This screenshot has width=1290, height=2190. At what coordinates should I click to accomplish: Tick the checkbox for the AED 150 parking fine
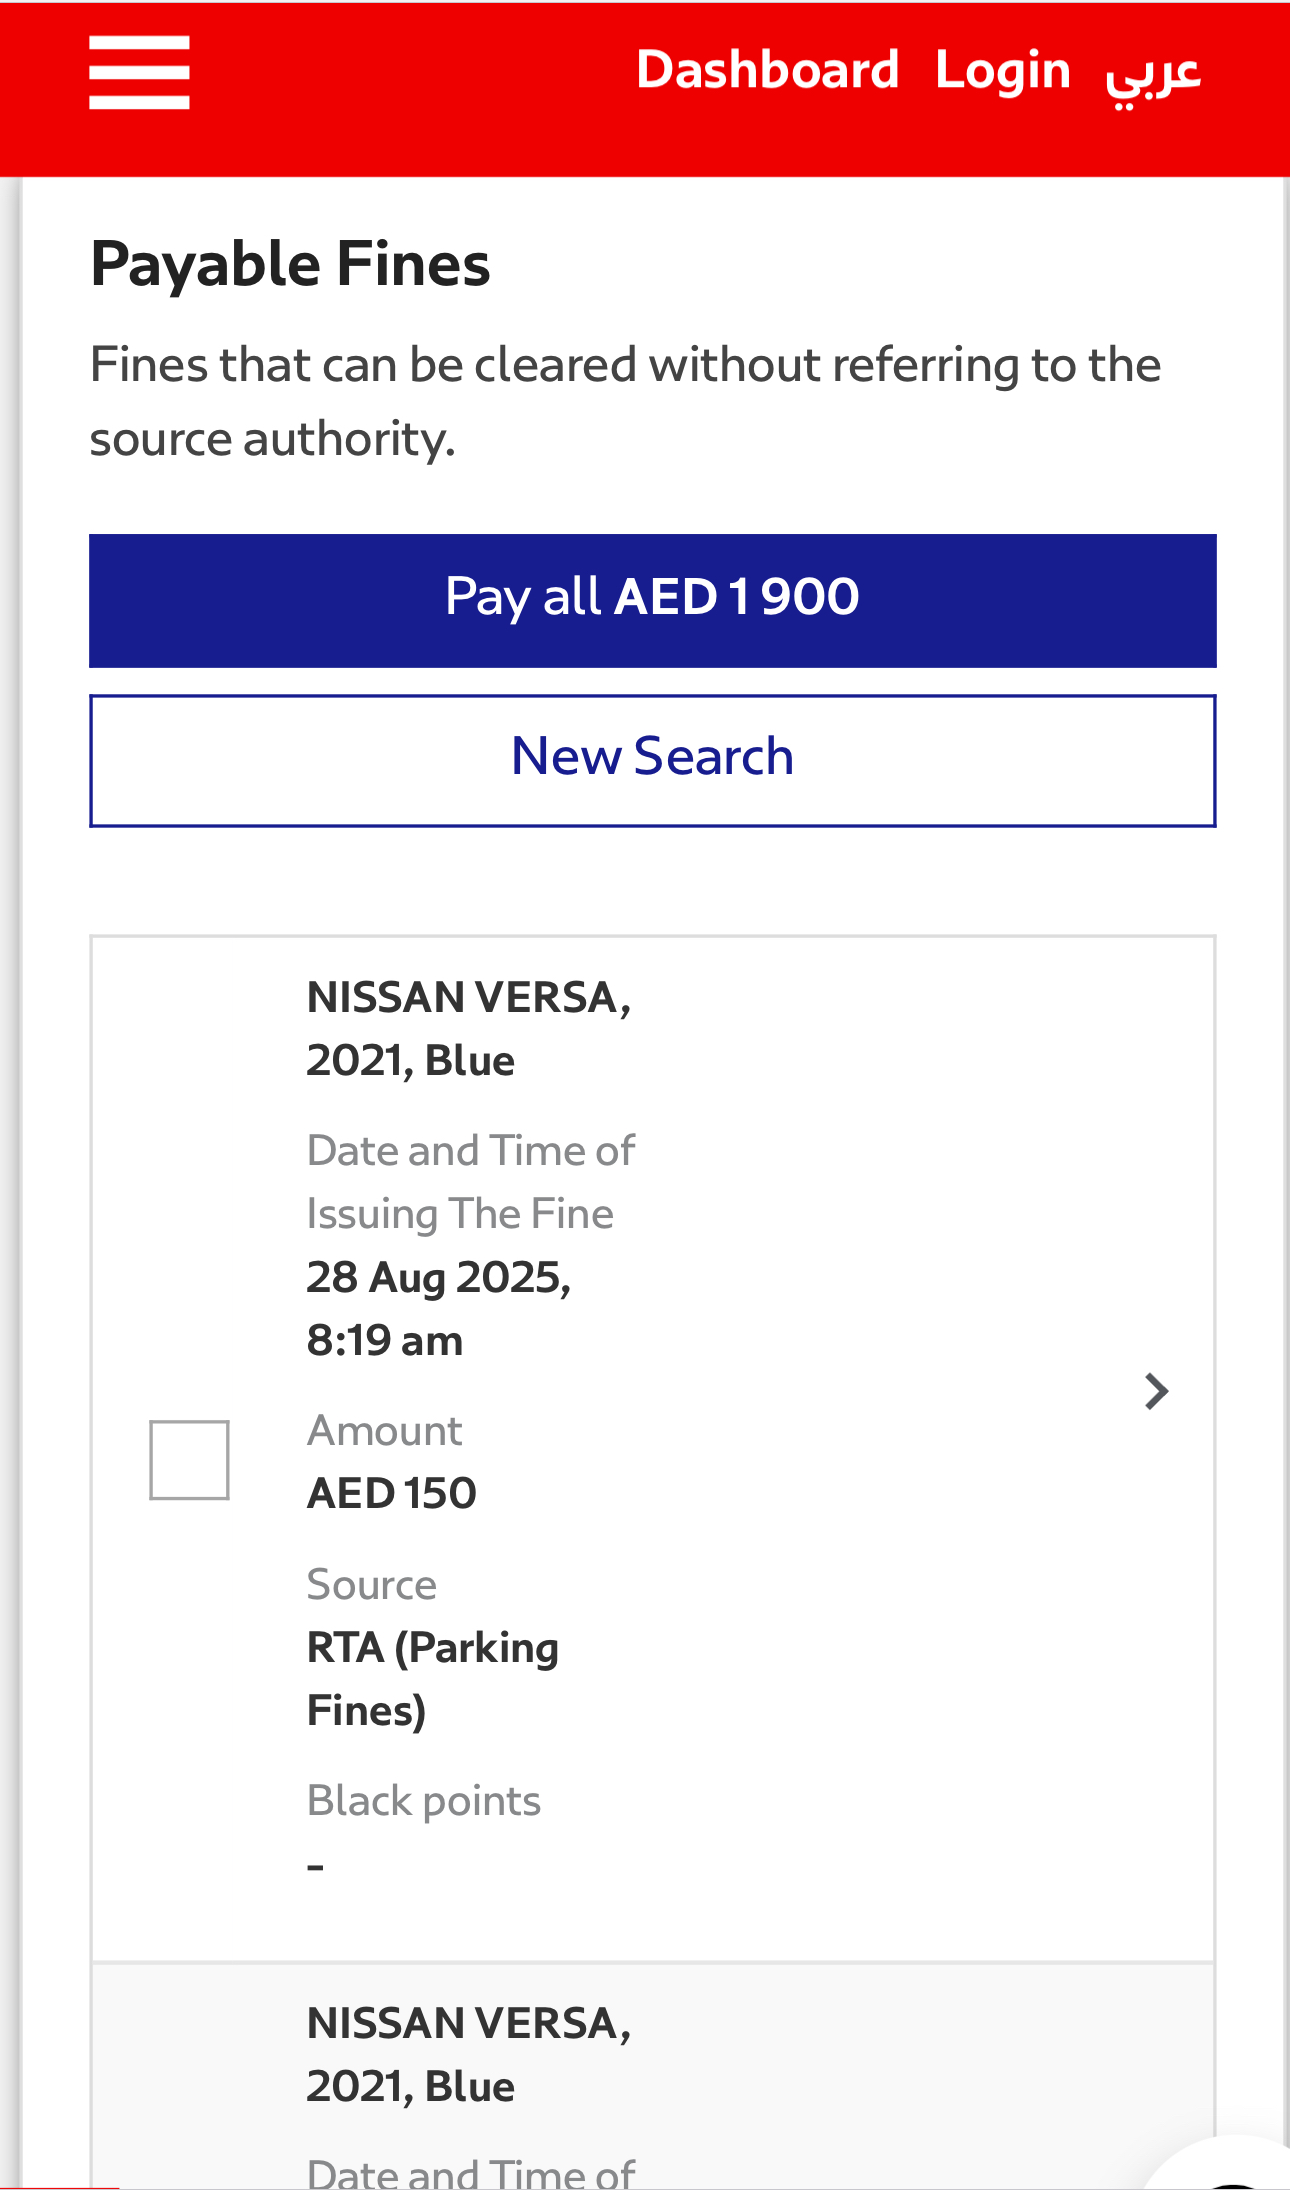(x=189, y=1459)
